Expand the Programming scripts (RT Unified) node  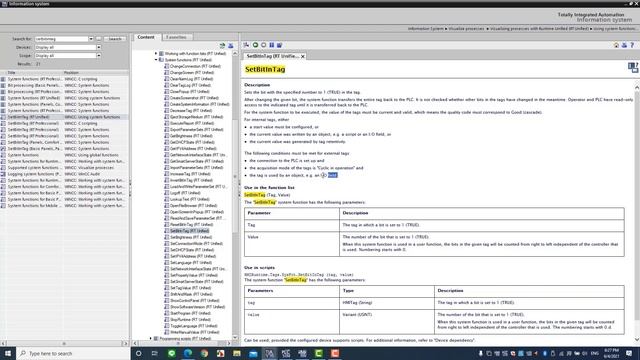pos(151,338)
